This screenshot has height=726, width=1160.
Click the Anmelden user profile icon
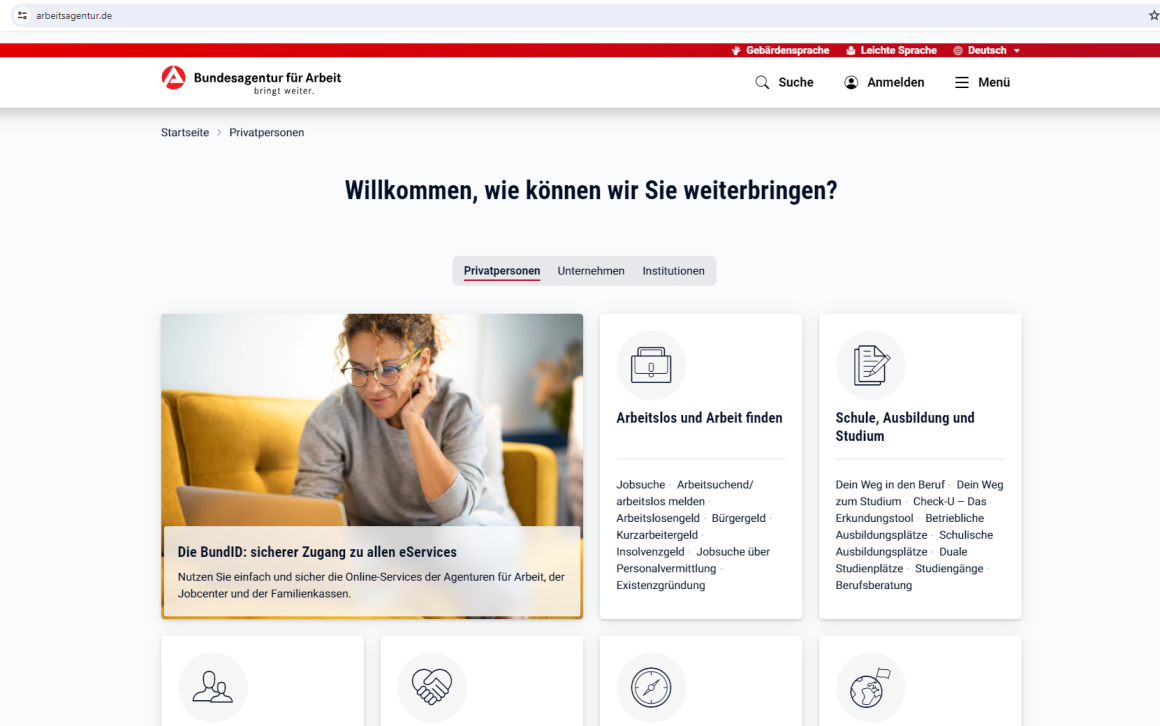point(852,82)
